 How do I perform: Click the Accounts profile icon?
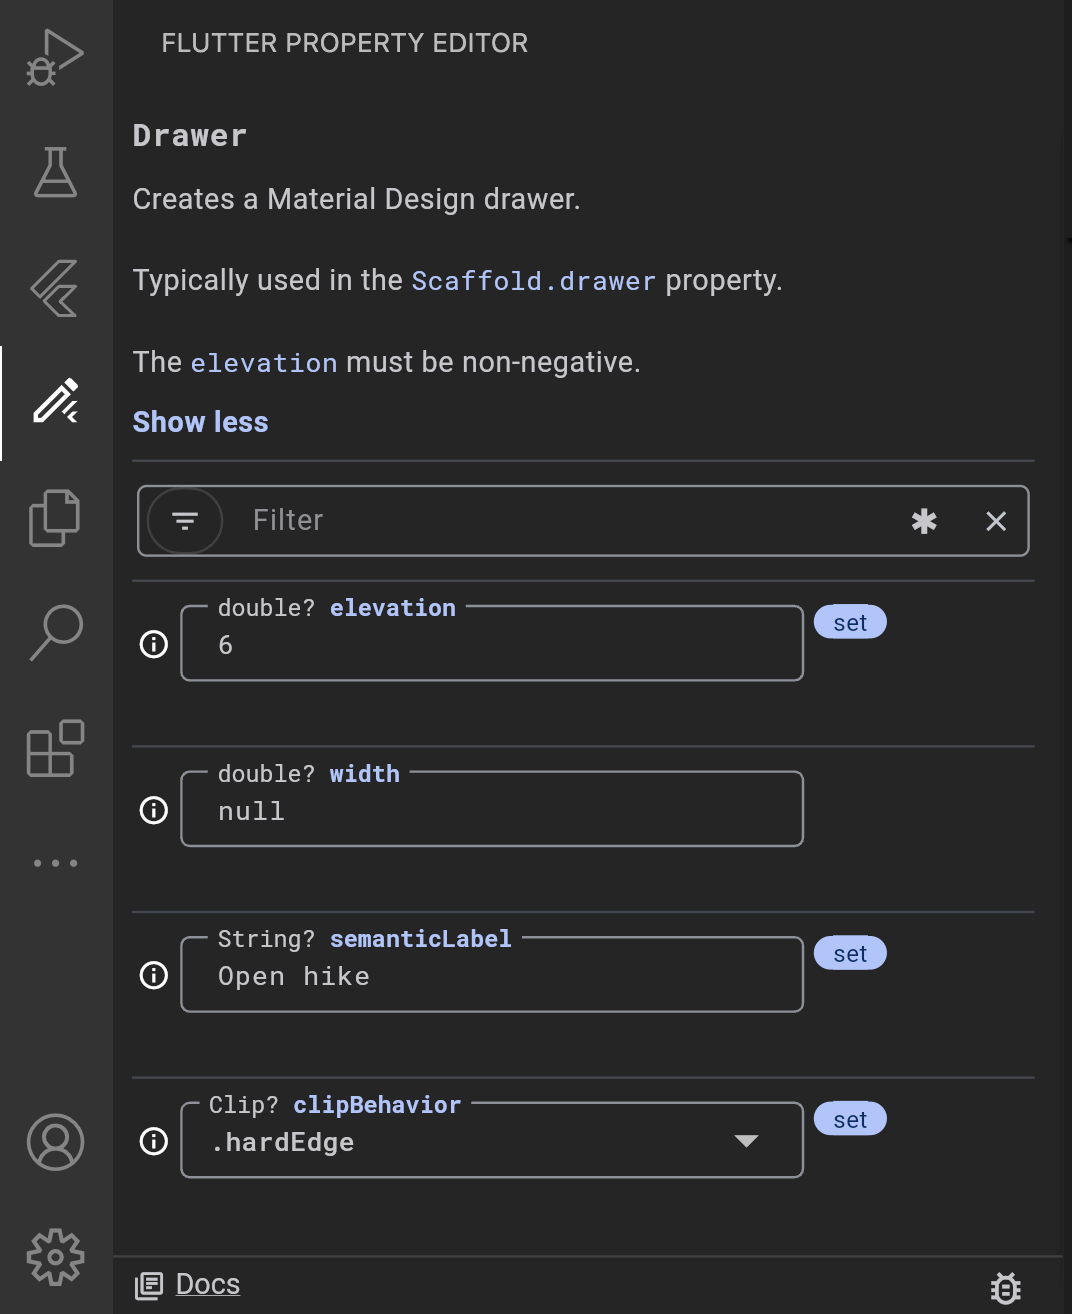[x=55, y=1142]
